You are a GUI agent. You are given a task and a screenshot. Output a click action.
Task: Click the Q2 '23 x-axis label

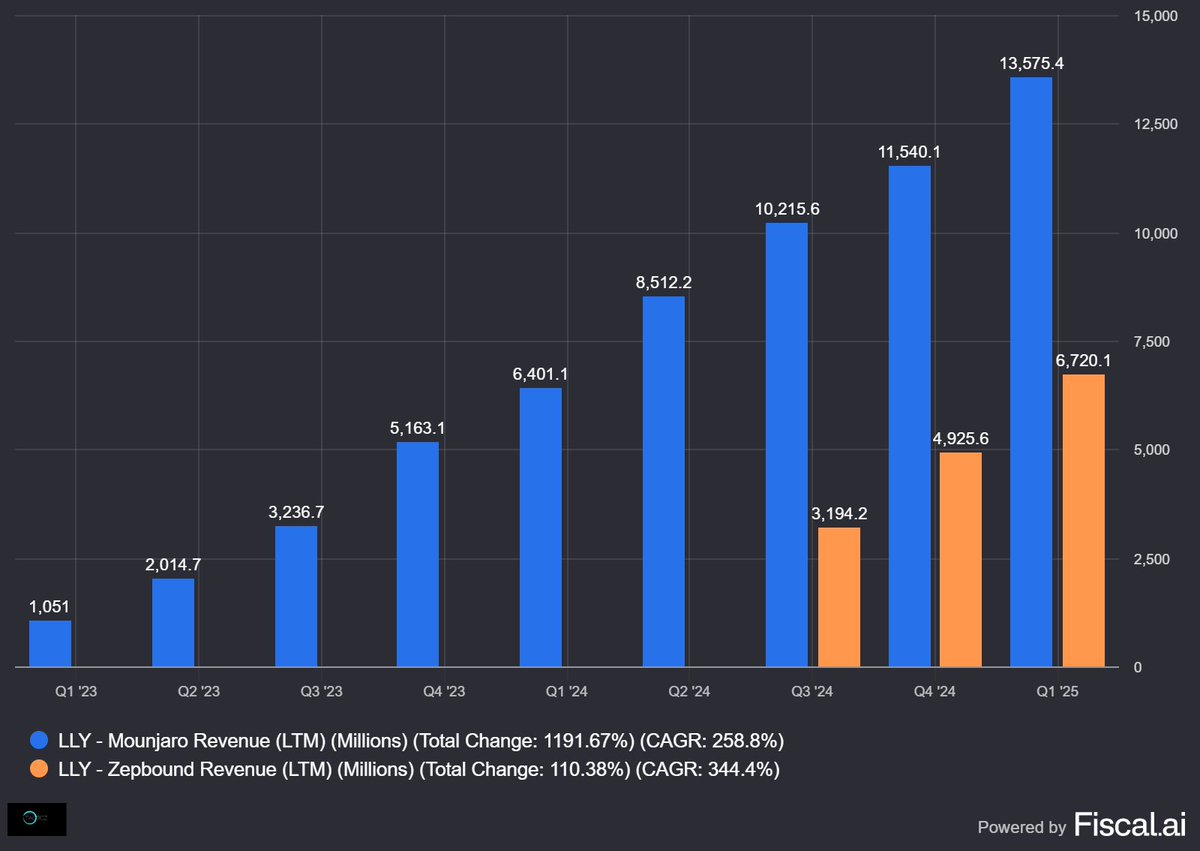coord(199,692)
